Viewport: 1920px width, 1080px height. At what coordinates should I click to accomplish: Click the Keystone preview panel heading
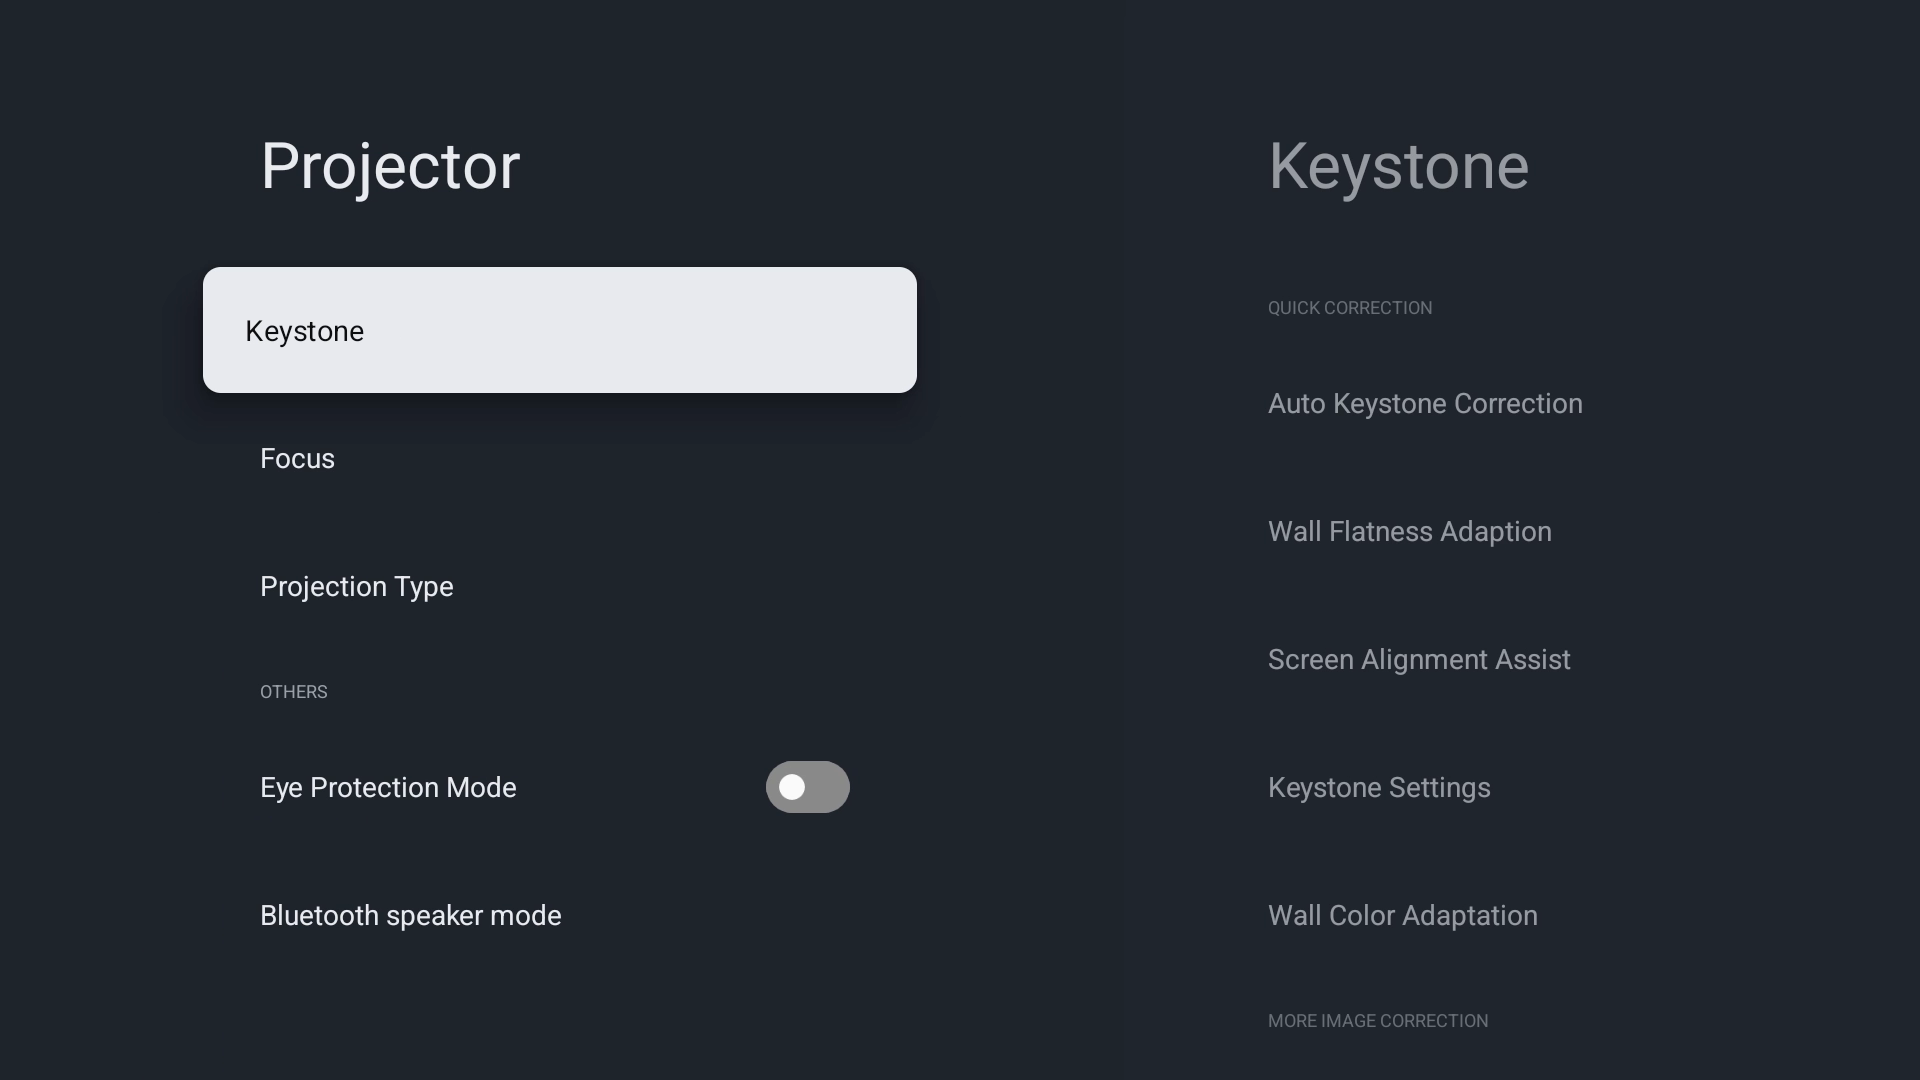pos(1398,166)
